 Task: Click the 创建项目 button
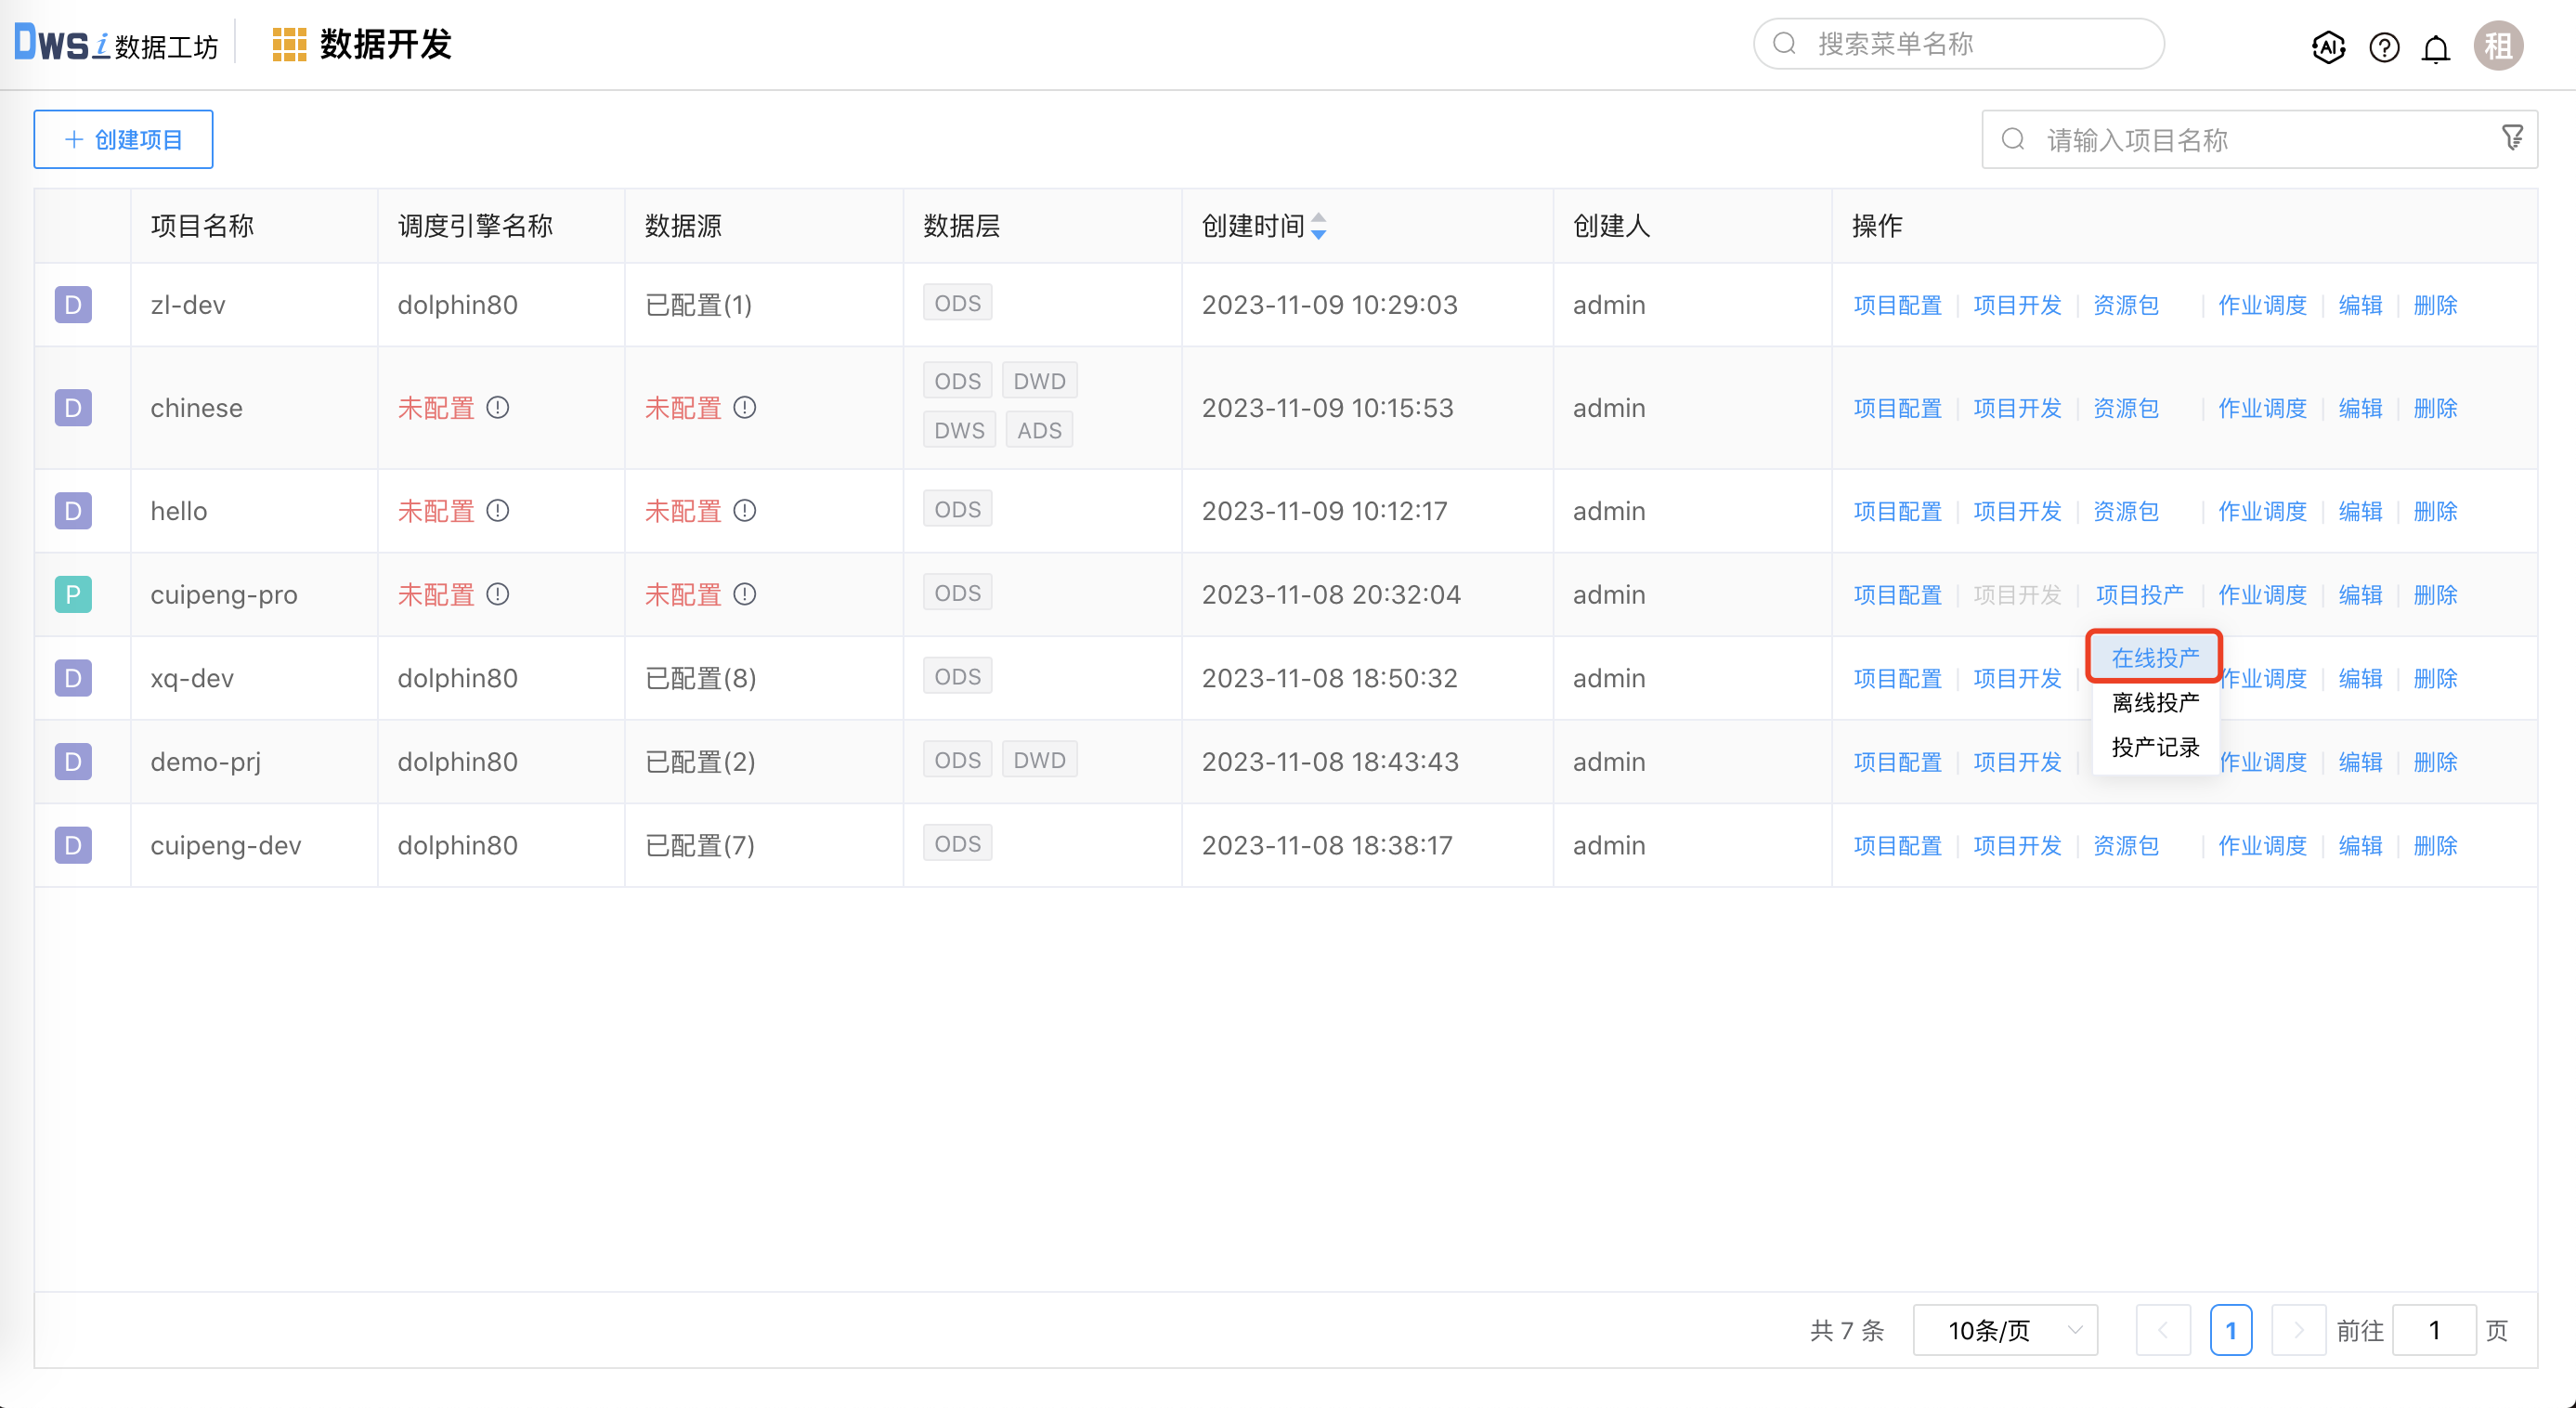[123, 139]
